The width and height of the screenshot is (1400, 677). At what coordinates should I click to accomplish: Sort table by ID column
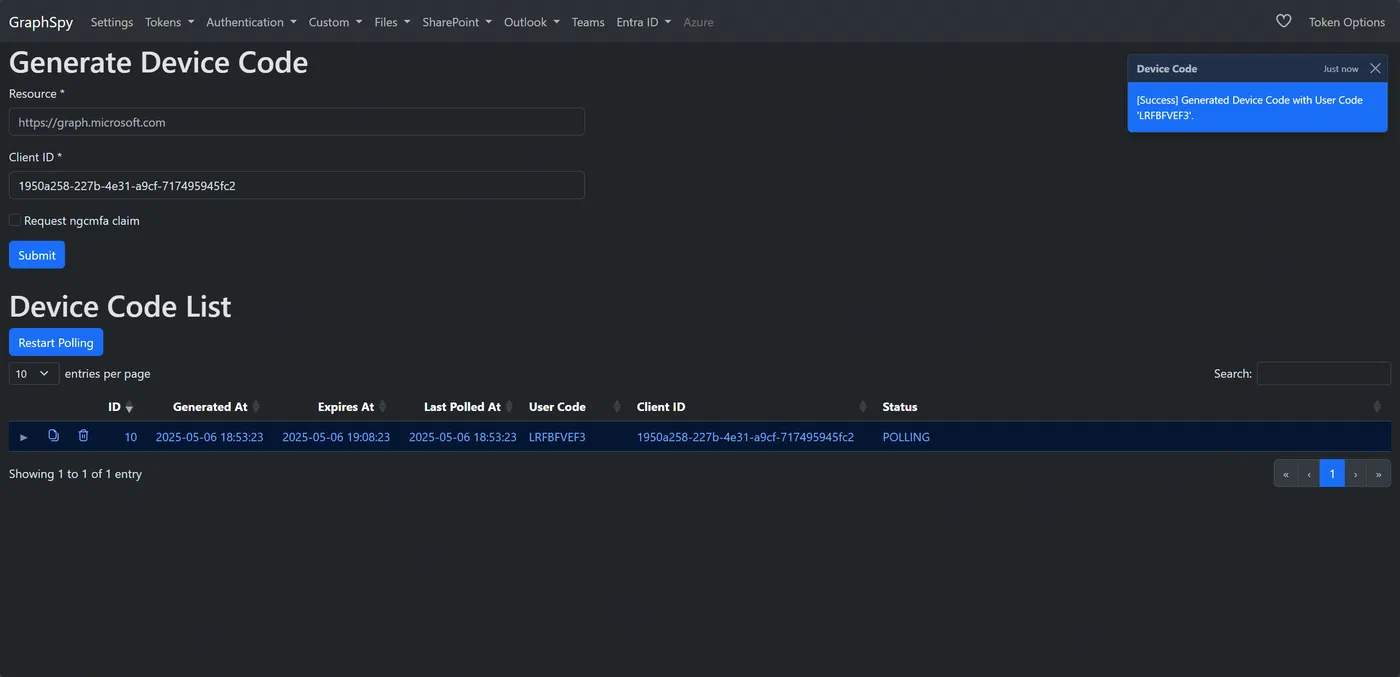[120, 407]
